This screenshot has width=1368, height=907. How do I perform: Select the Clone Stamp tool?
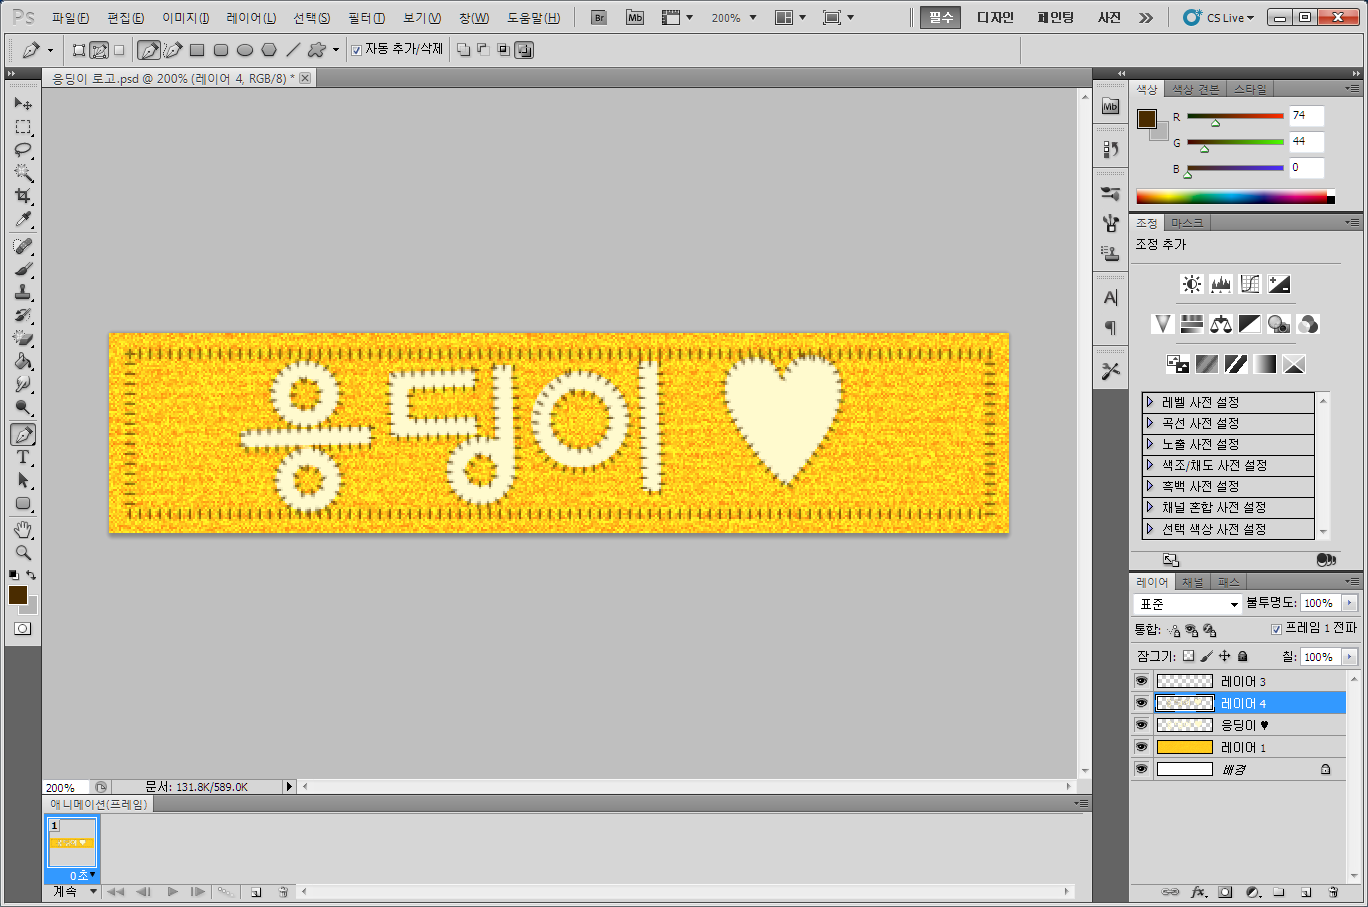coord(23,292)
